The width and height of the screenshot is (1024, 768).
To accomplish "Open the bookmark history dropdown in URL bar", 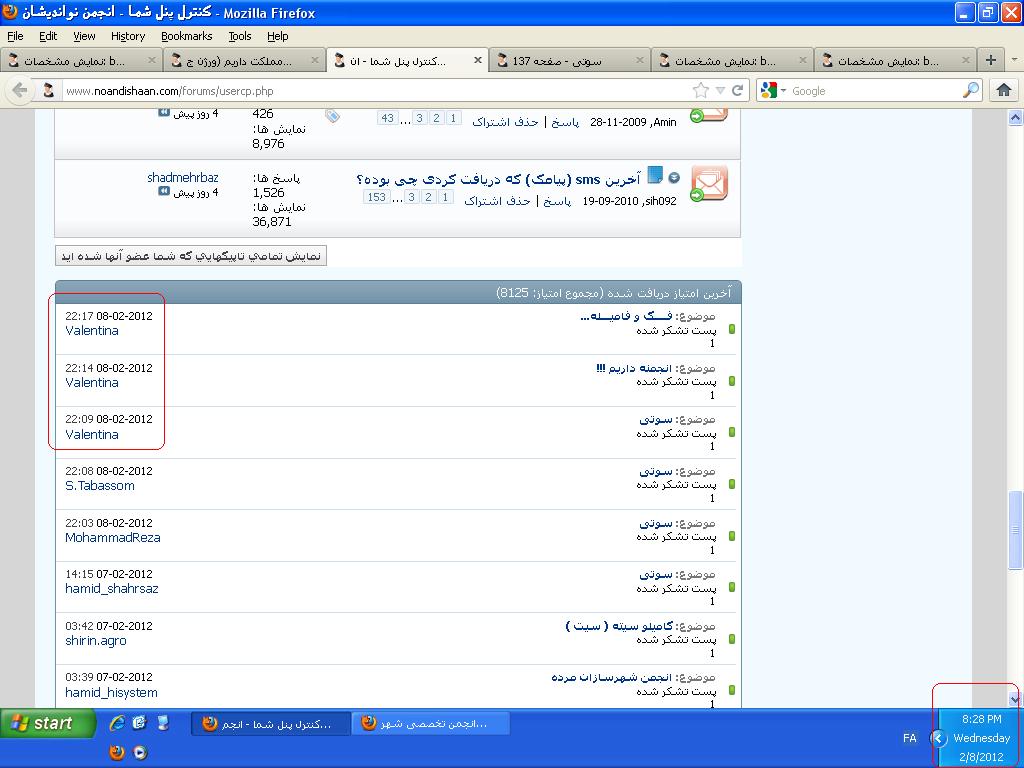I will pos(720,91).
